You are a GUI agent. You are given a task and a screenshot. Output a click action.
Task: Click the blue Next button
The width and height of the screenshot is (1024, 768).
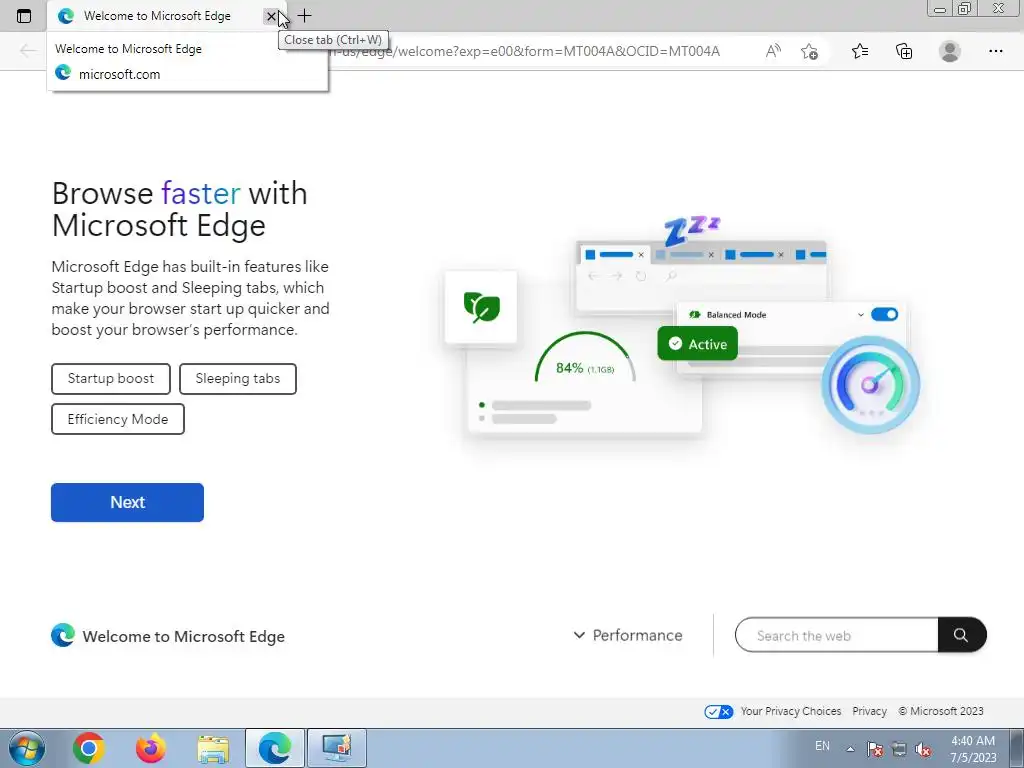click(127, 502)
